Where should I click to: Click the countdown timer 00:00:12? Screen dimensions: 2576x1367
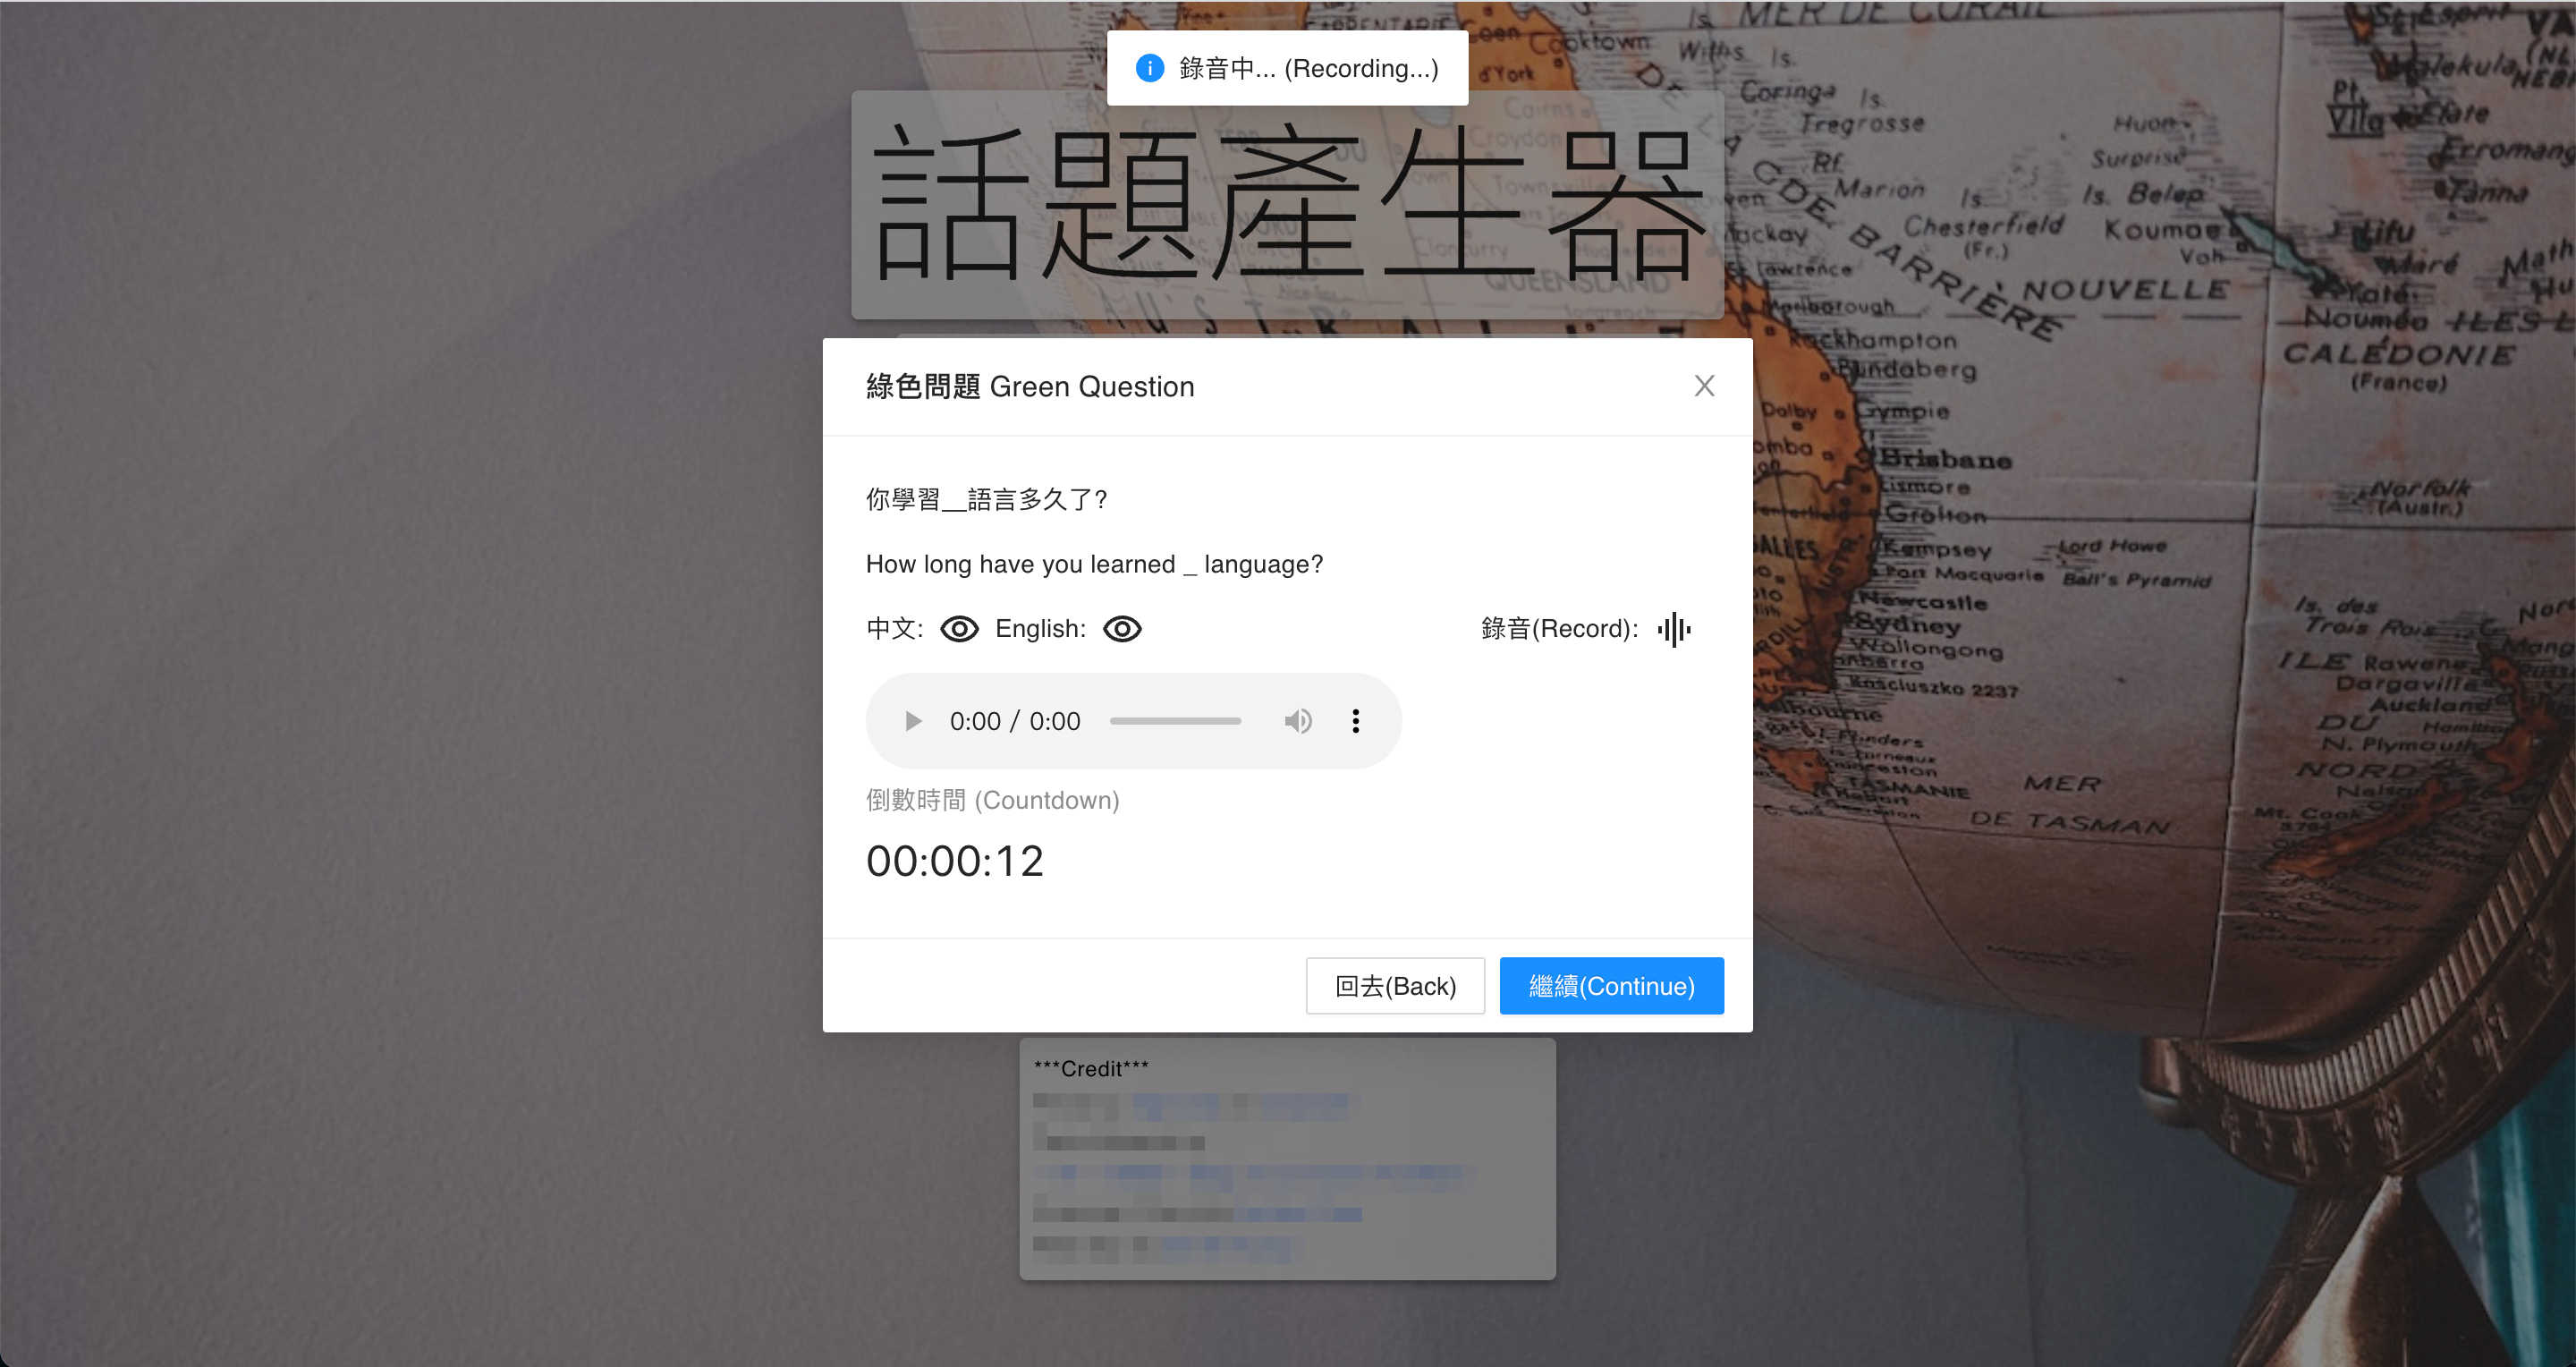pos(955,861)
